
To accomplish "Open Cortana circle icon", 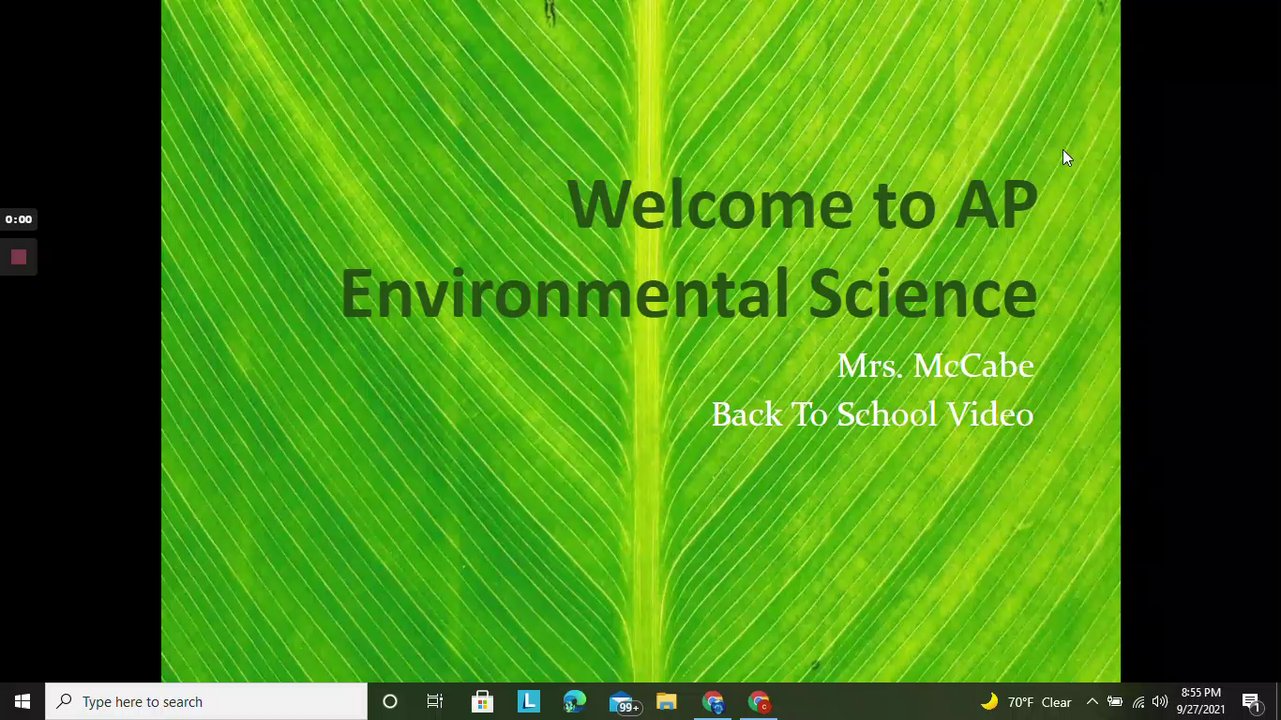I will coord(390,702).
